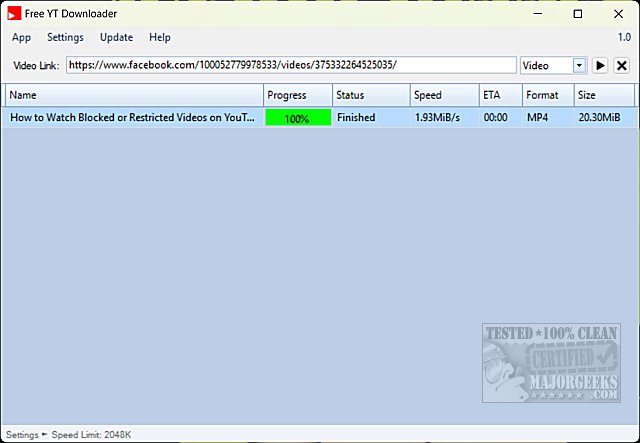Click the MP4 format cell
This screenshot has height=443, width=640.
tap(548, 118)
